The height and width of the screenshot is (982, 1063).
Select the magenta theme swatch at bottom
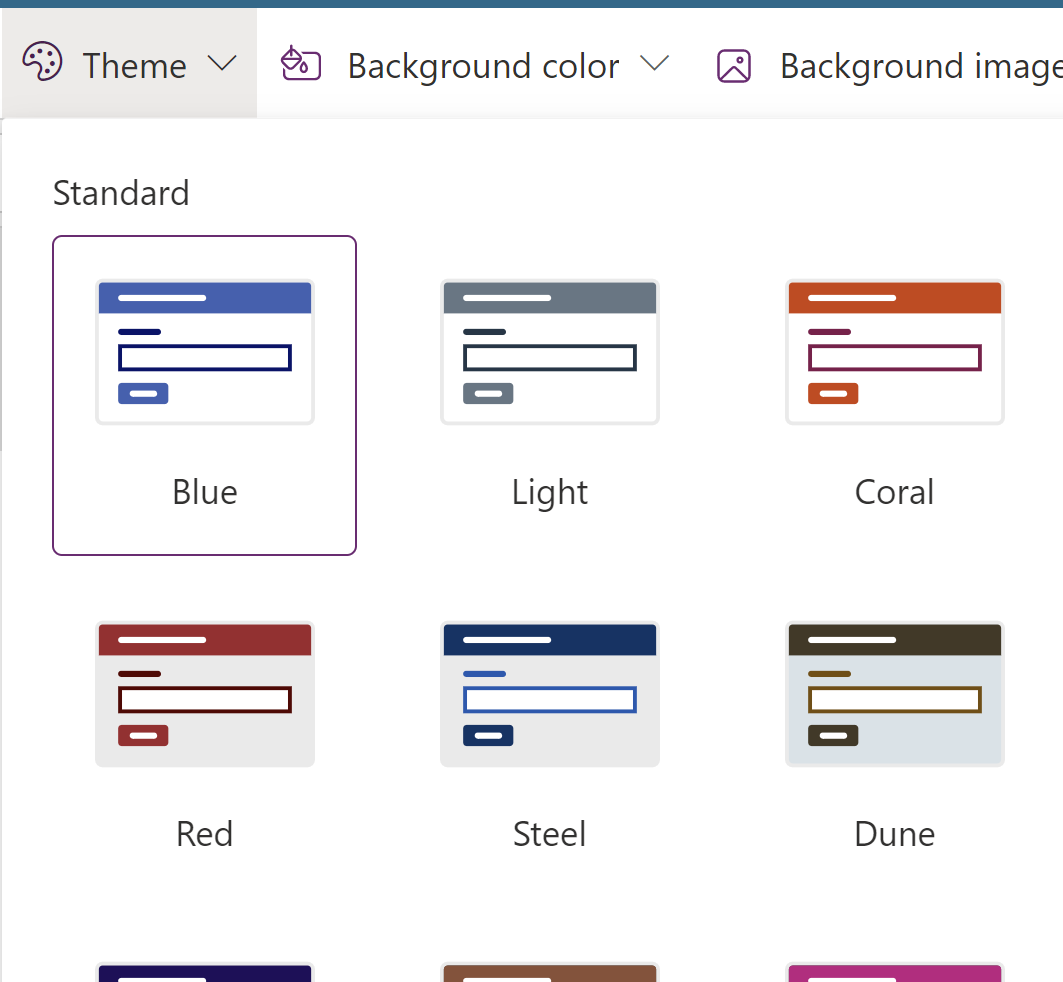(894, 972)
